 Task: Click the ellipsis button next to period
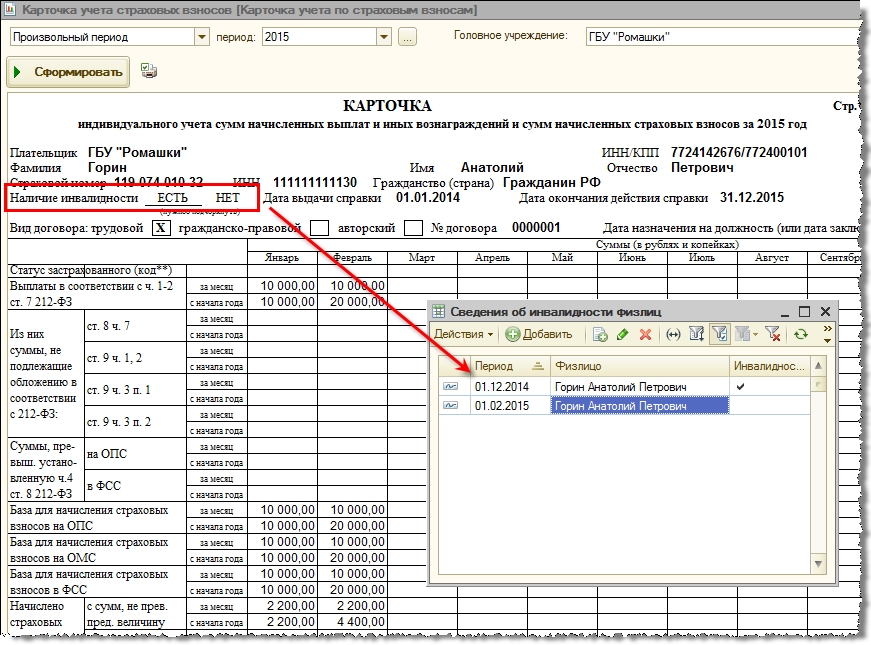pos(407,37)
